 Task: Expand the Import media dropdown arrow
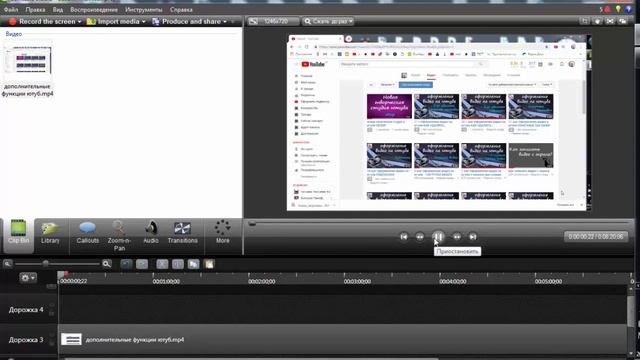tap(144, 22)
